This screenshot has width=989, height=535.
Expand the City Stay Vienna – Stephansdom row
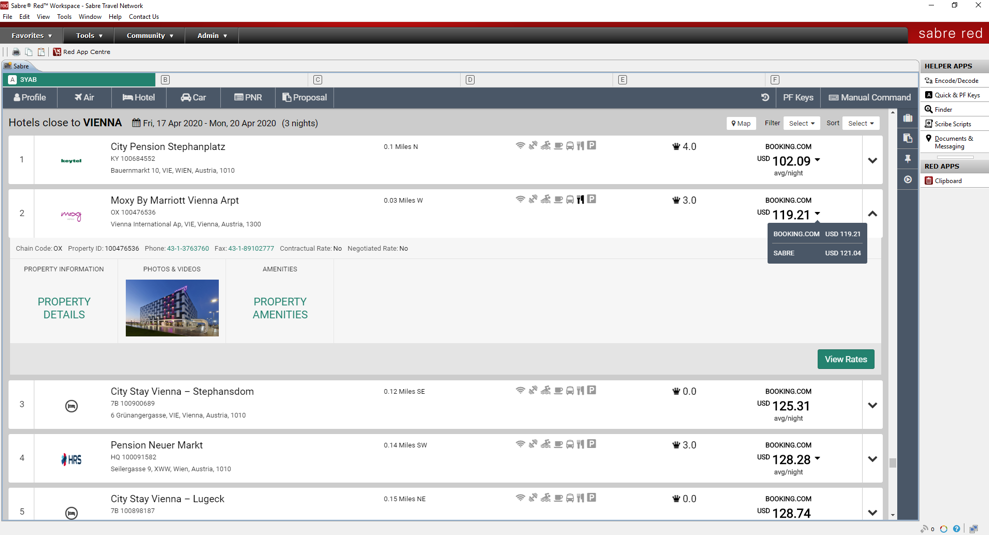click(872, 405)
